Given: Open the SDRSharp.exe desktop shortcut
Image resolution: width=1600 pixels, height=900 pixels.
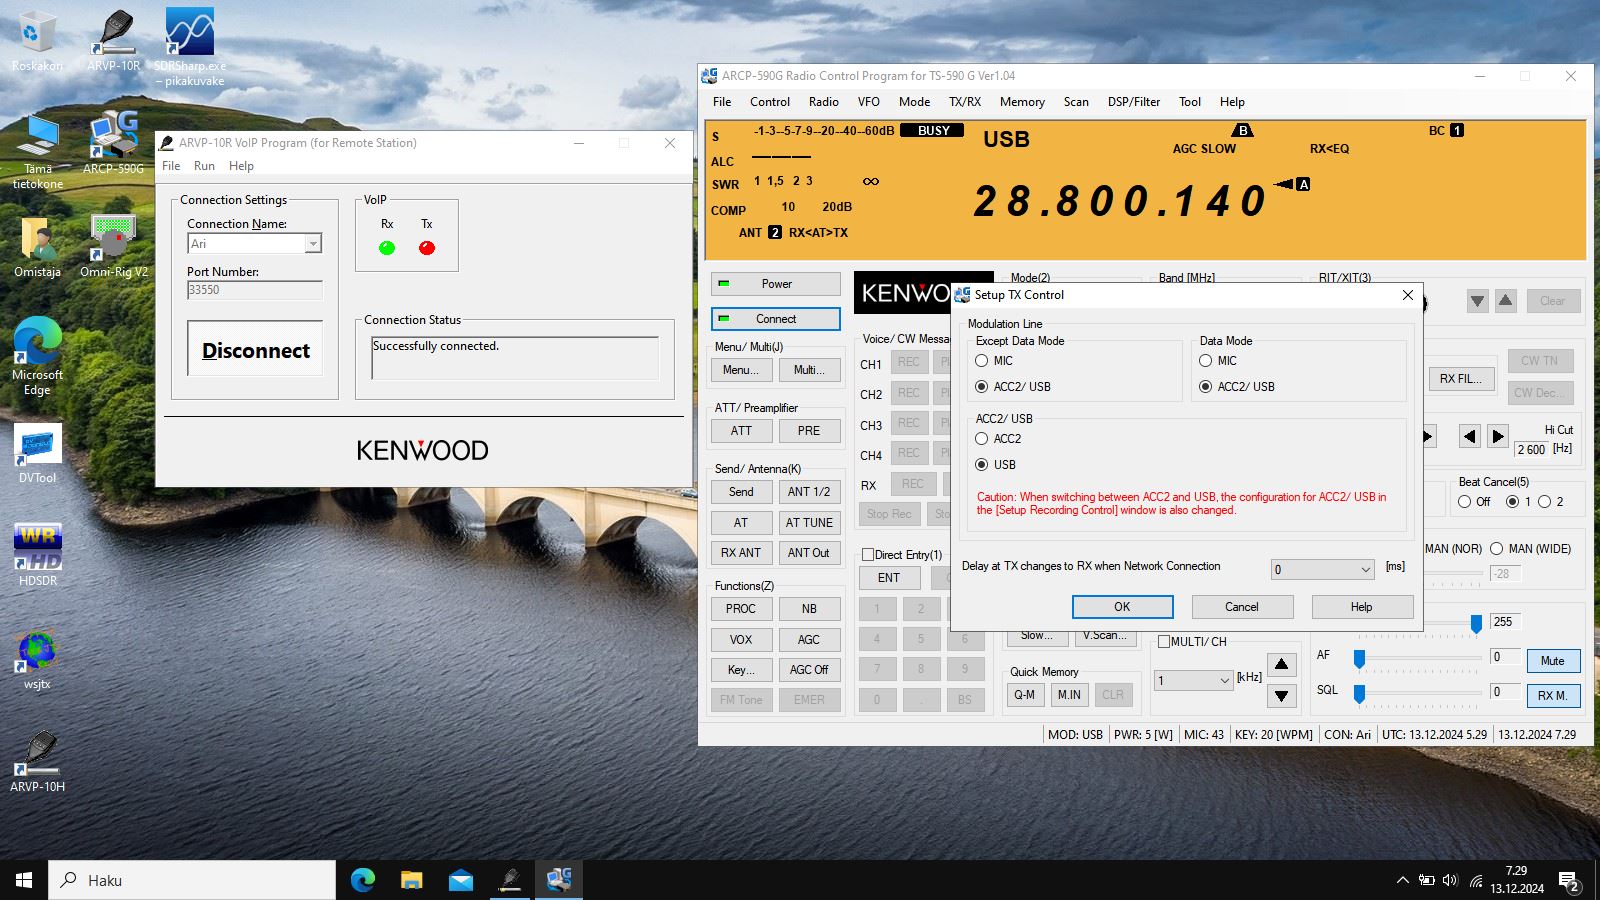Looking at the screenshot, I should tap(190, 47).
